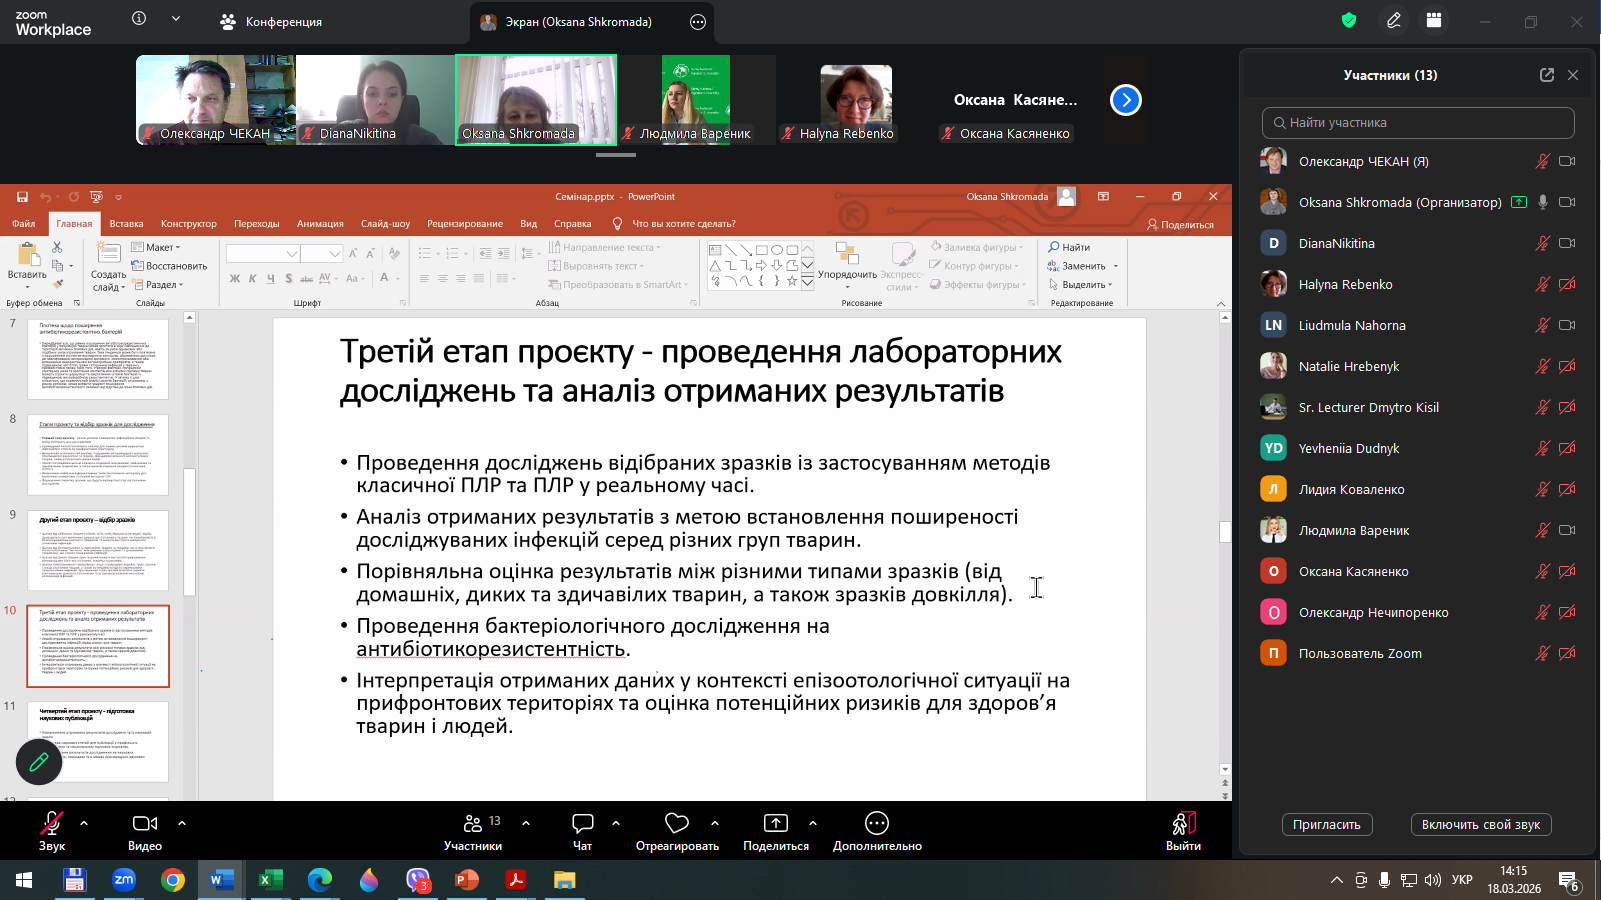Image resolution: width=1601 pixels, height=900 pixels.
Task: Unmute the microphone in Zoom toolbar
Action: tap(51, 823)
